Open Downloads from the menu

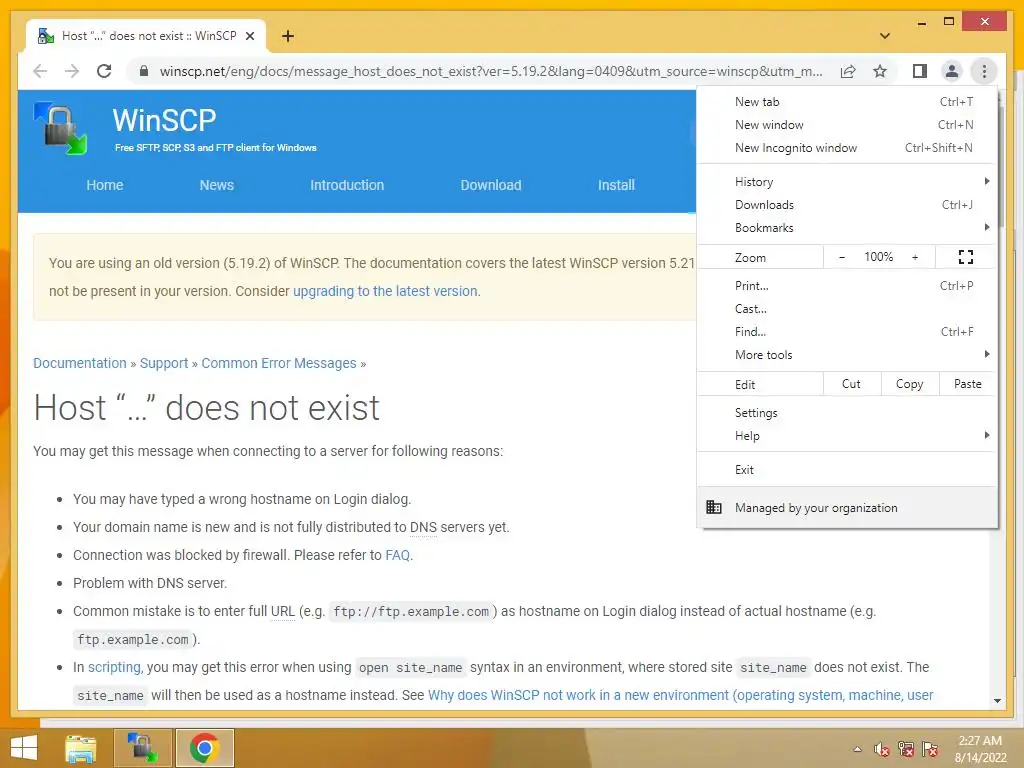(847, 204)
